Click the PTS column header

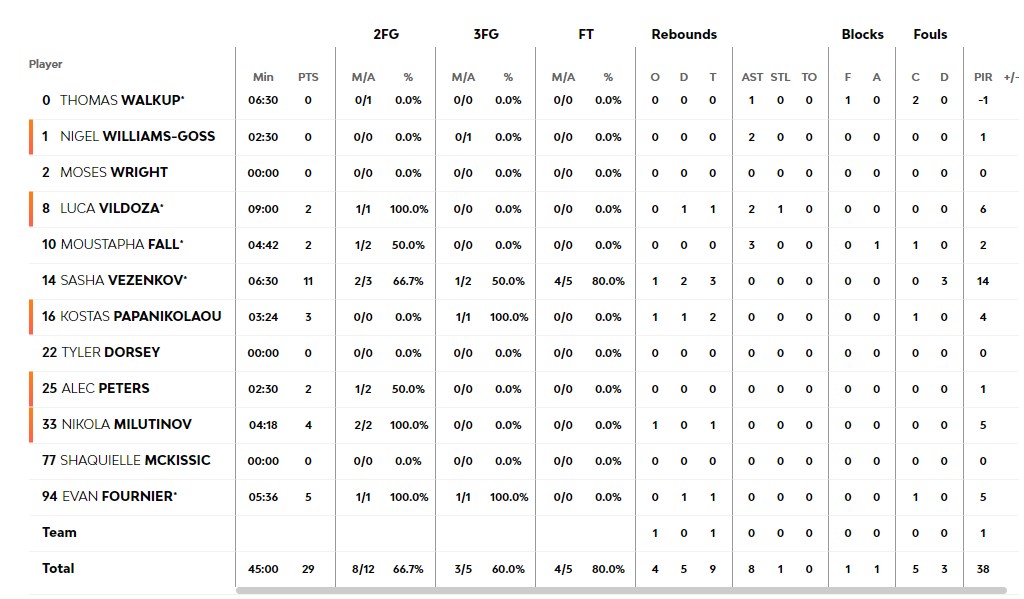308,77
